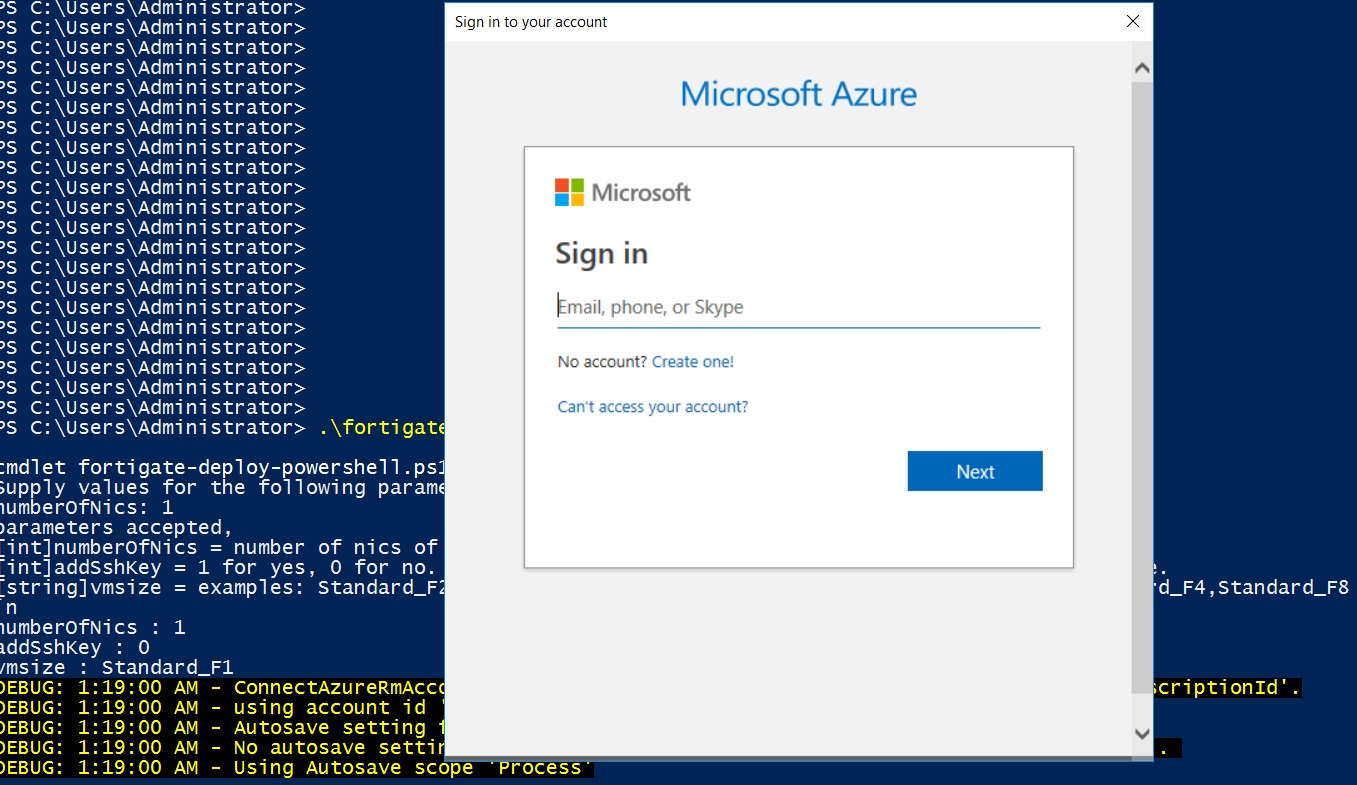
Task: Click the vertical scrollbar thumb in sign-in dialog
Action: (x=1142, y=388)
